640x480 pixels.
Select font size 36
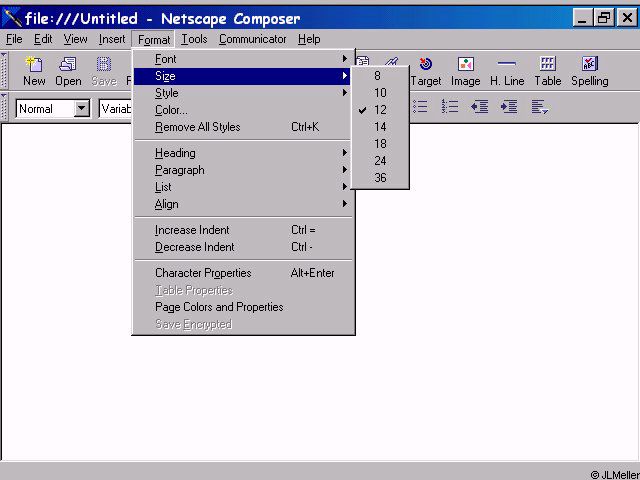tap(380, 178)
